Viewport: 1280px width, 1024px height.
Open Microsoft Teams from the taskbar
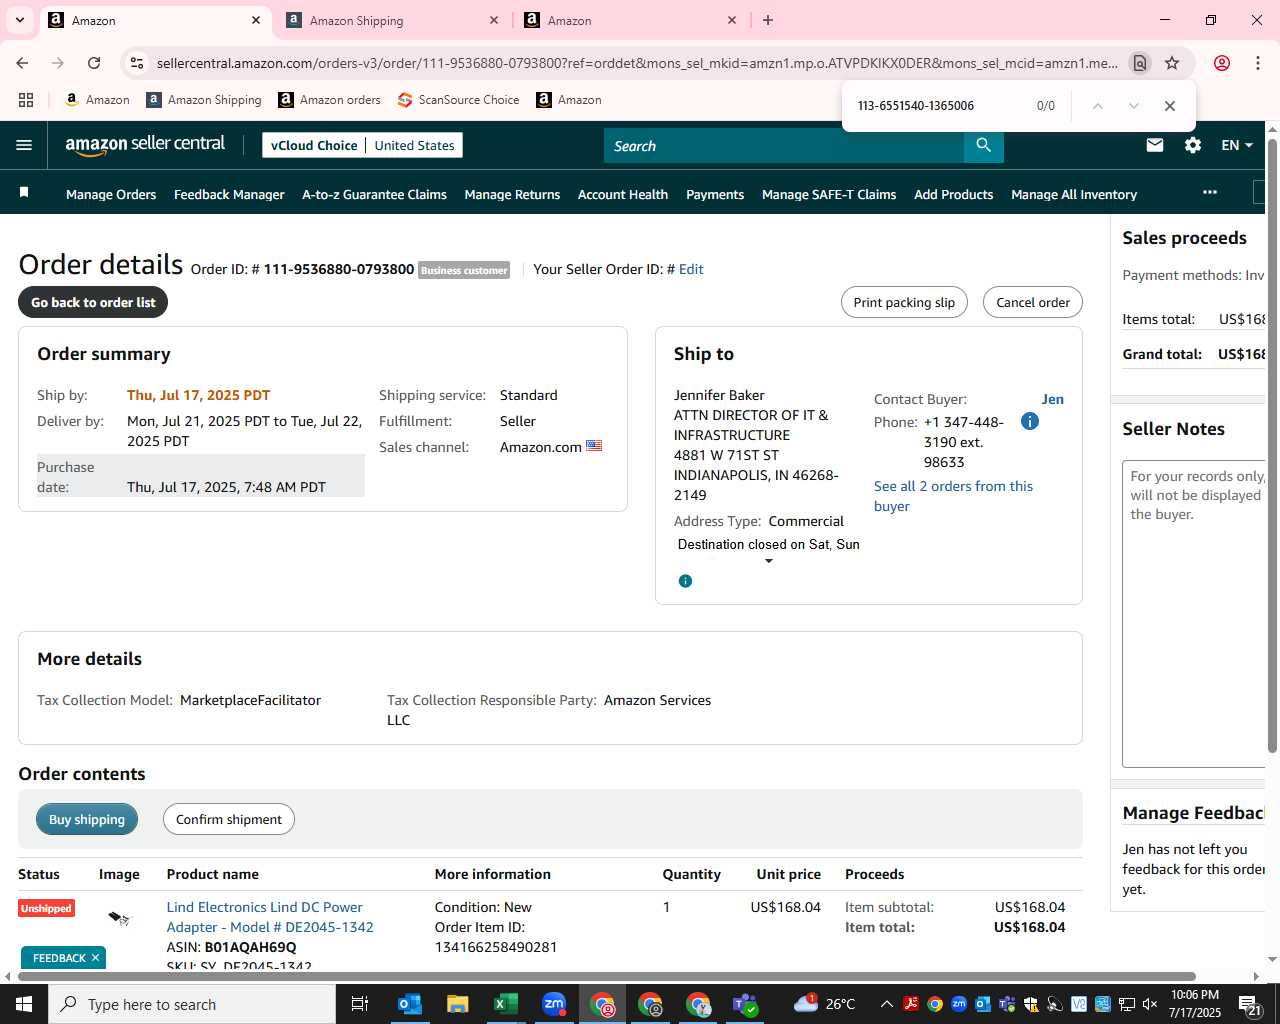pyautogui.click(x=746, y=1004)
